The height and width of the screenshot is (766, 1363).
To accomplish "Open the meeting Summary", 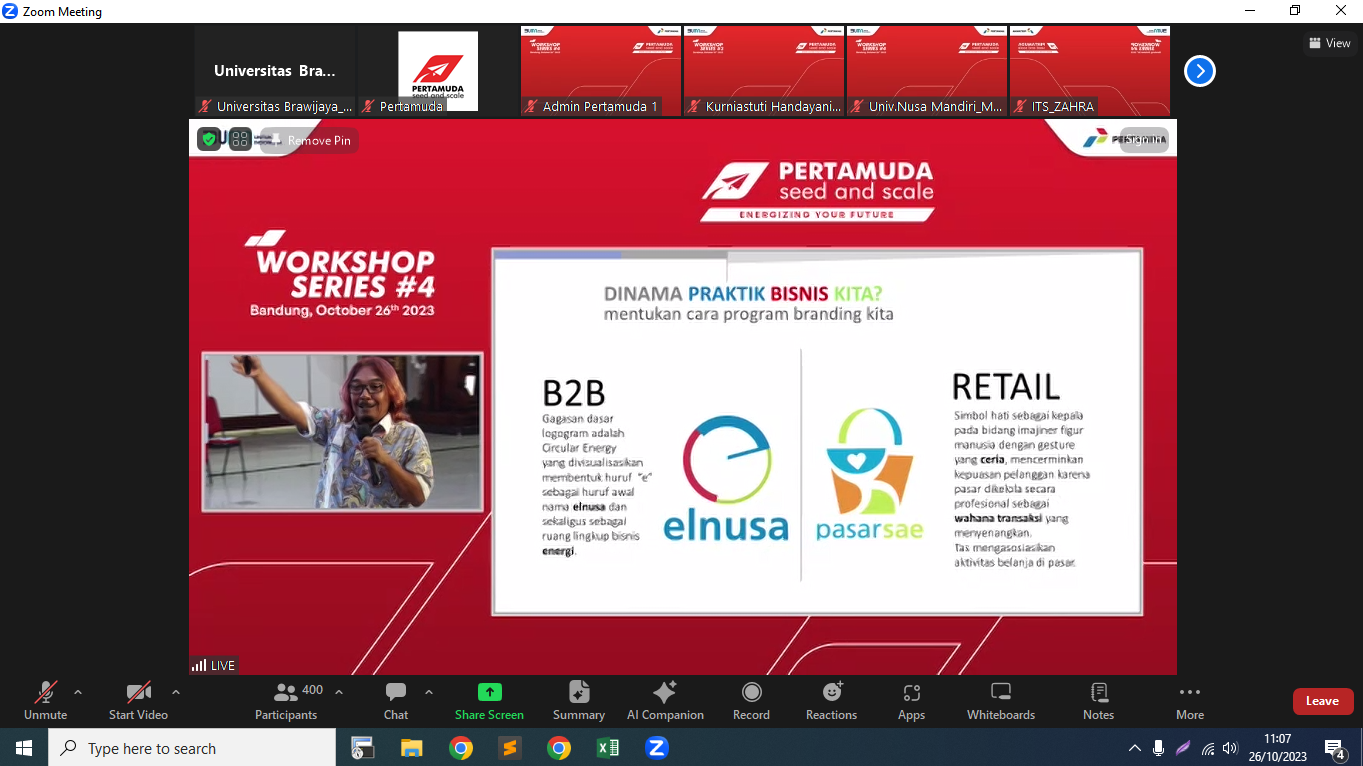I will click(x=579, y=700).
